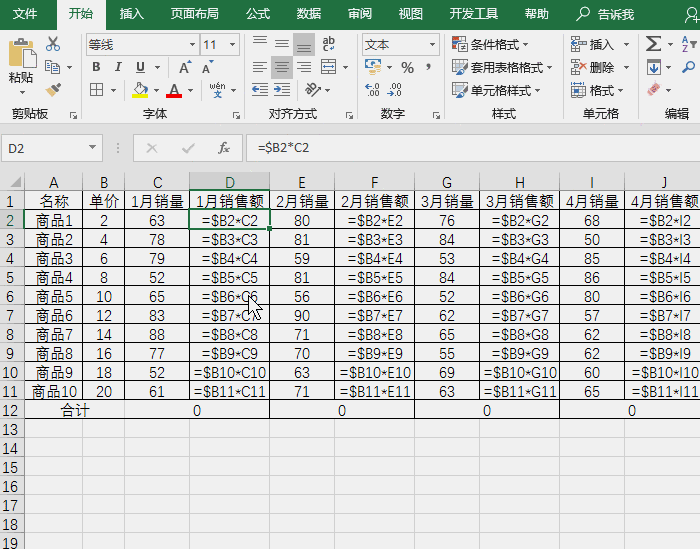700x549 pixels.
Task: Open the Name Box dropdown arrow
Action: [92, 147]
